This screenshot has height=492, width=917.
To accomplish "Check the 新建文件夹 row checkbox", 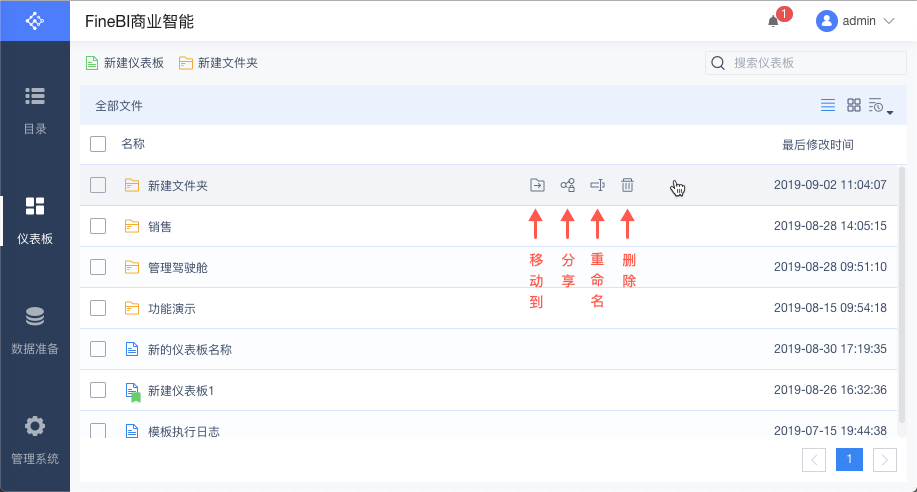I will point(98,185).
